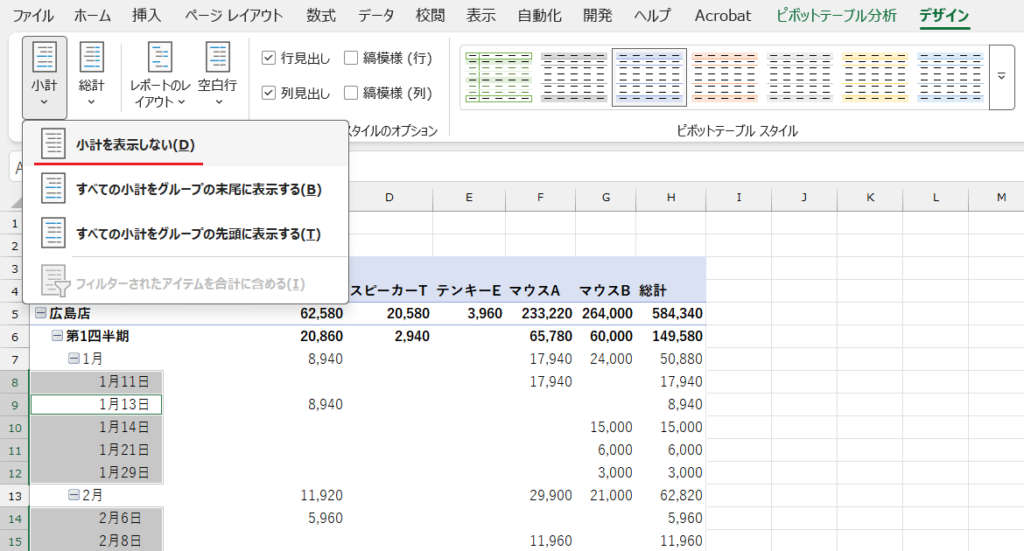This screenshot has height=551, width=1024.
Task: Apply the orange pivot table style
Action: (724, 77)
